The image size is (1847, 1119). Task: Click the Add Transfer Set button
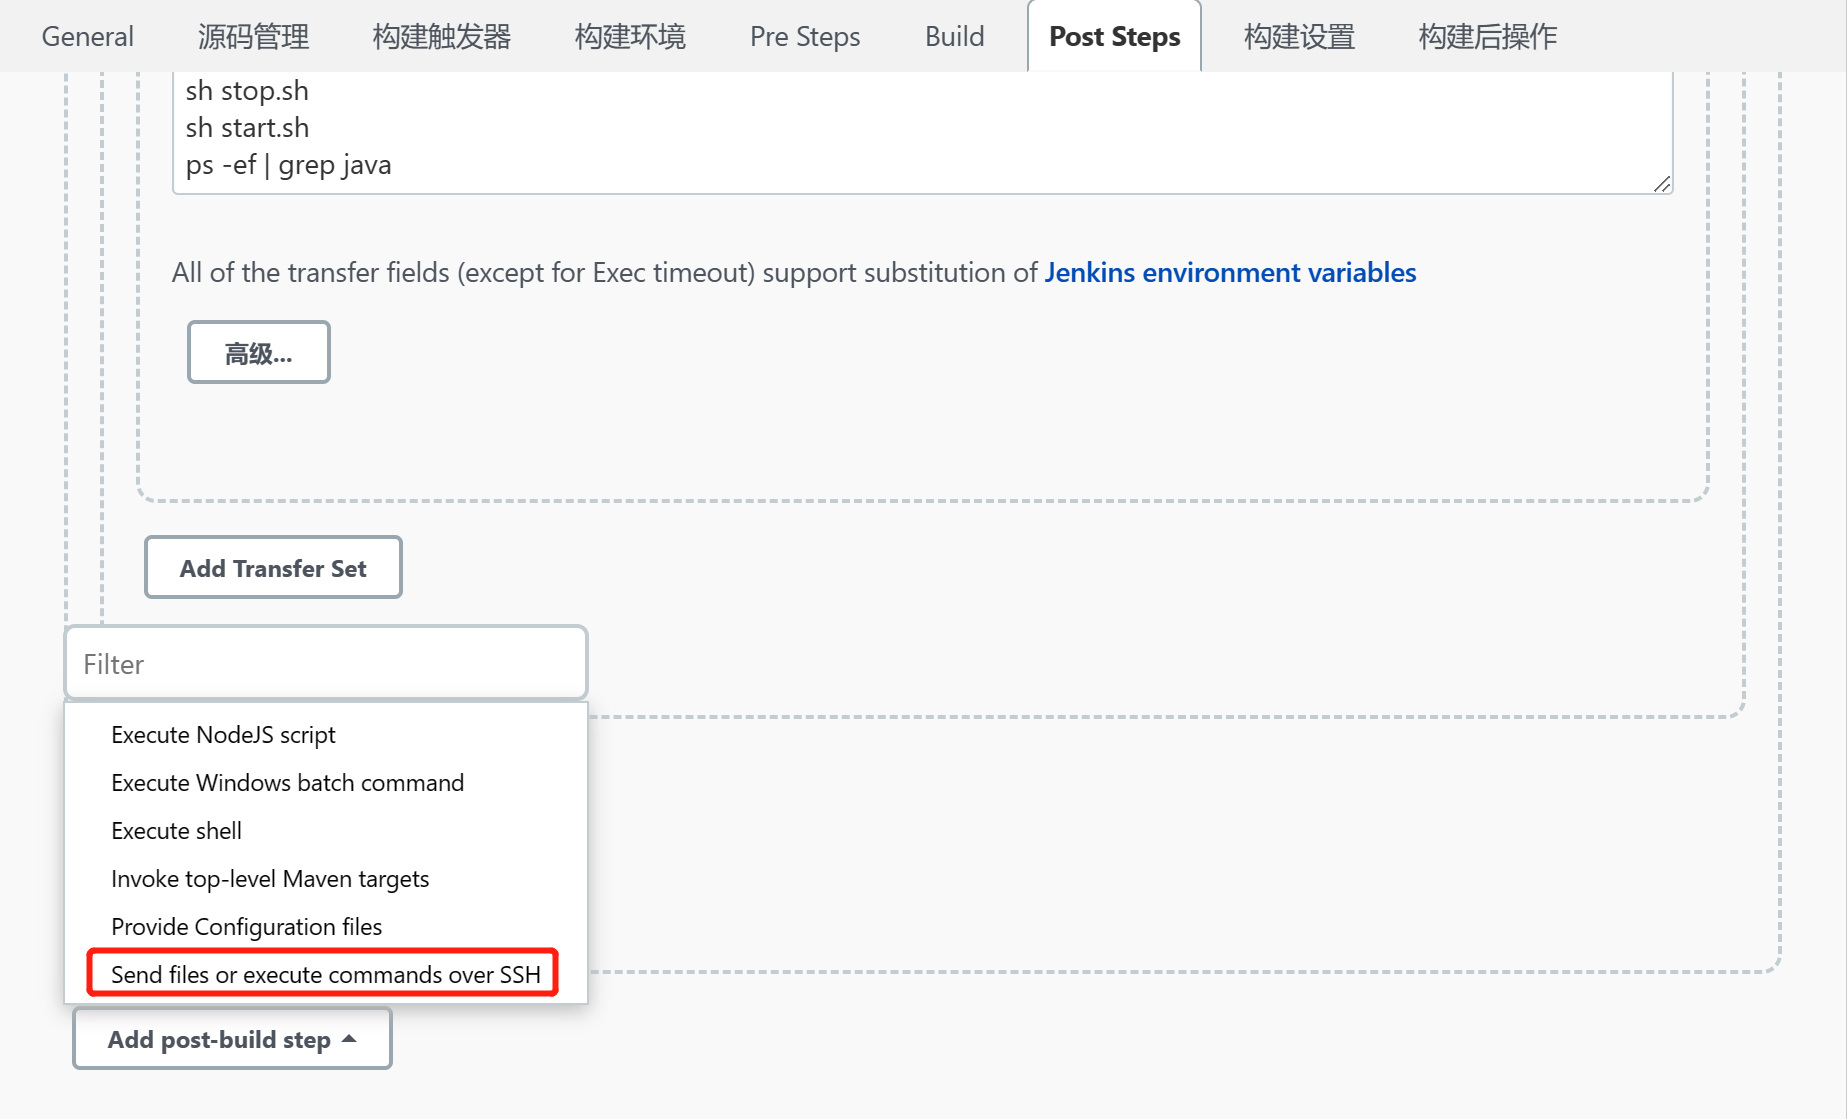272,567
